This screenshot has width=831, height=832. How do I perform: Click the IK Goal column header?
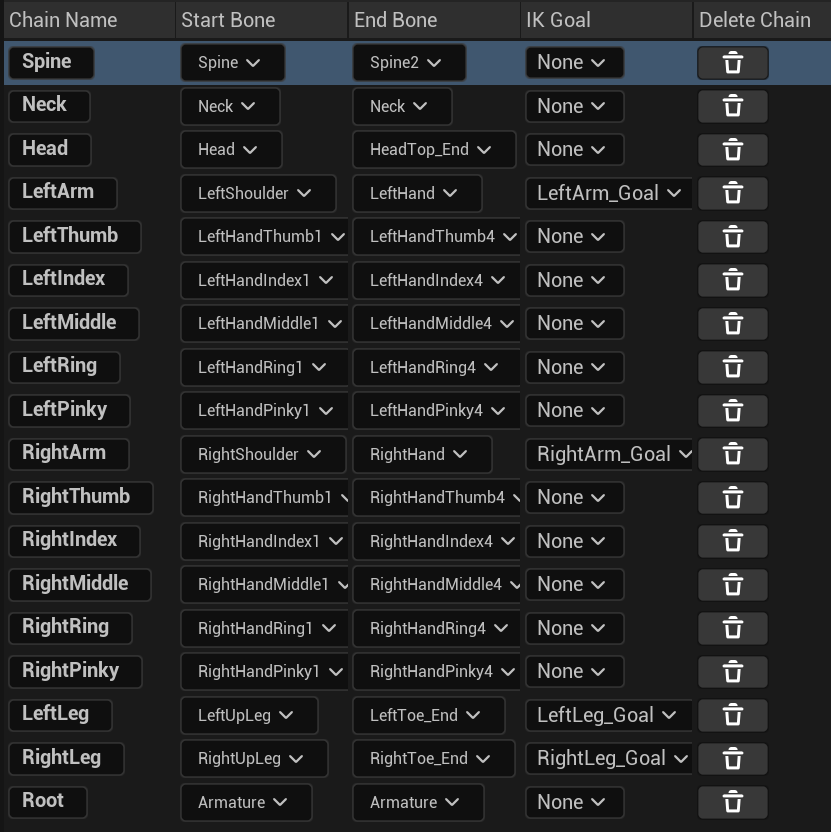click(607, 20)
